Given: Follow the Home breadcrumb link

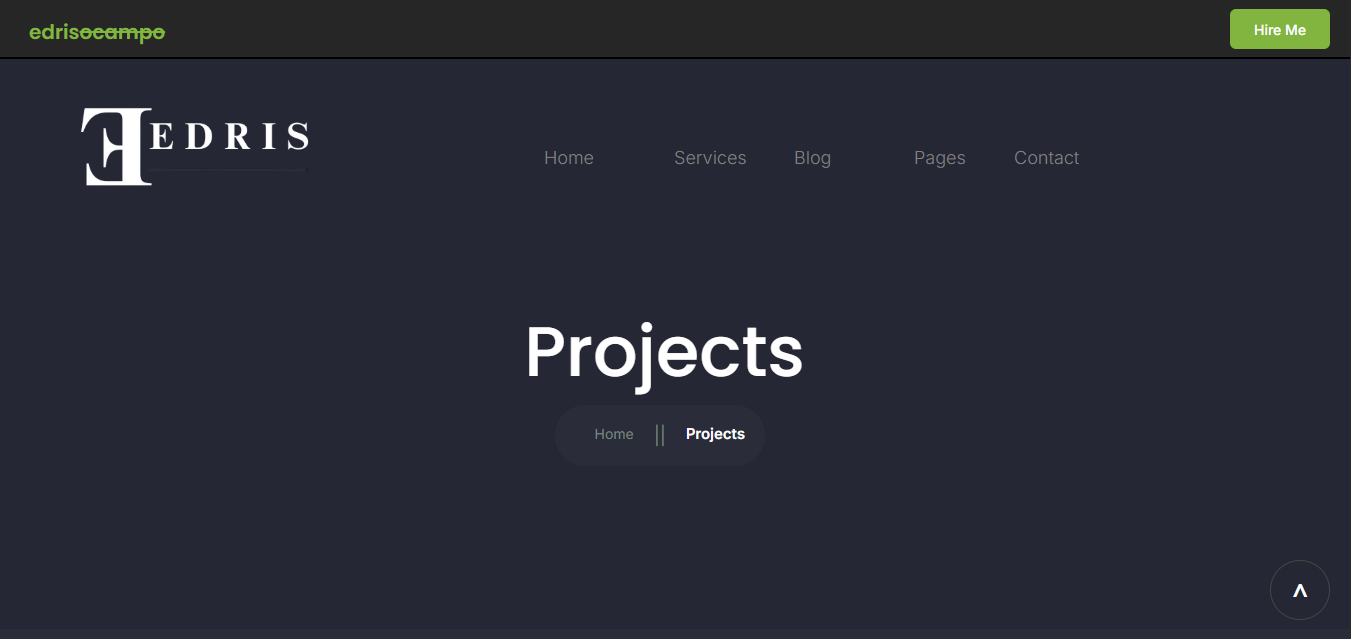Looking at the screenshot, I should click(613, 434).
